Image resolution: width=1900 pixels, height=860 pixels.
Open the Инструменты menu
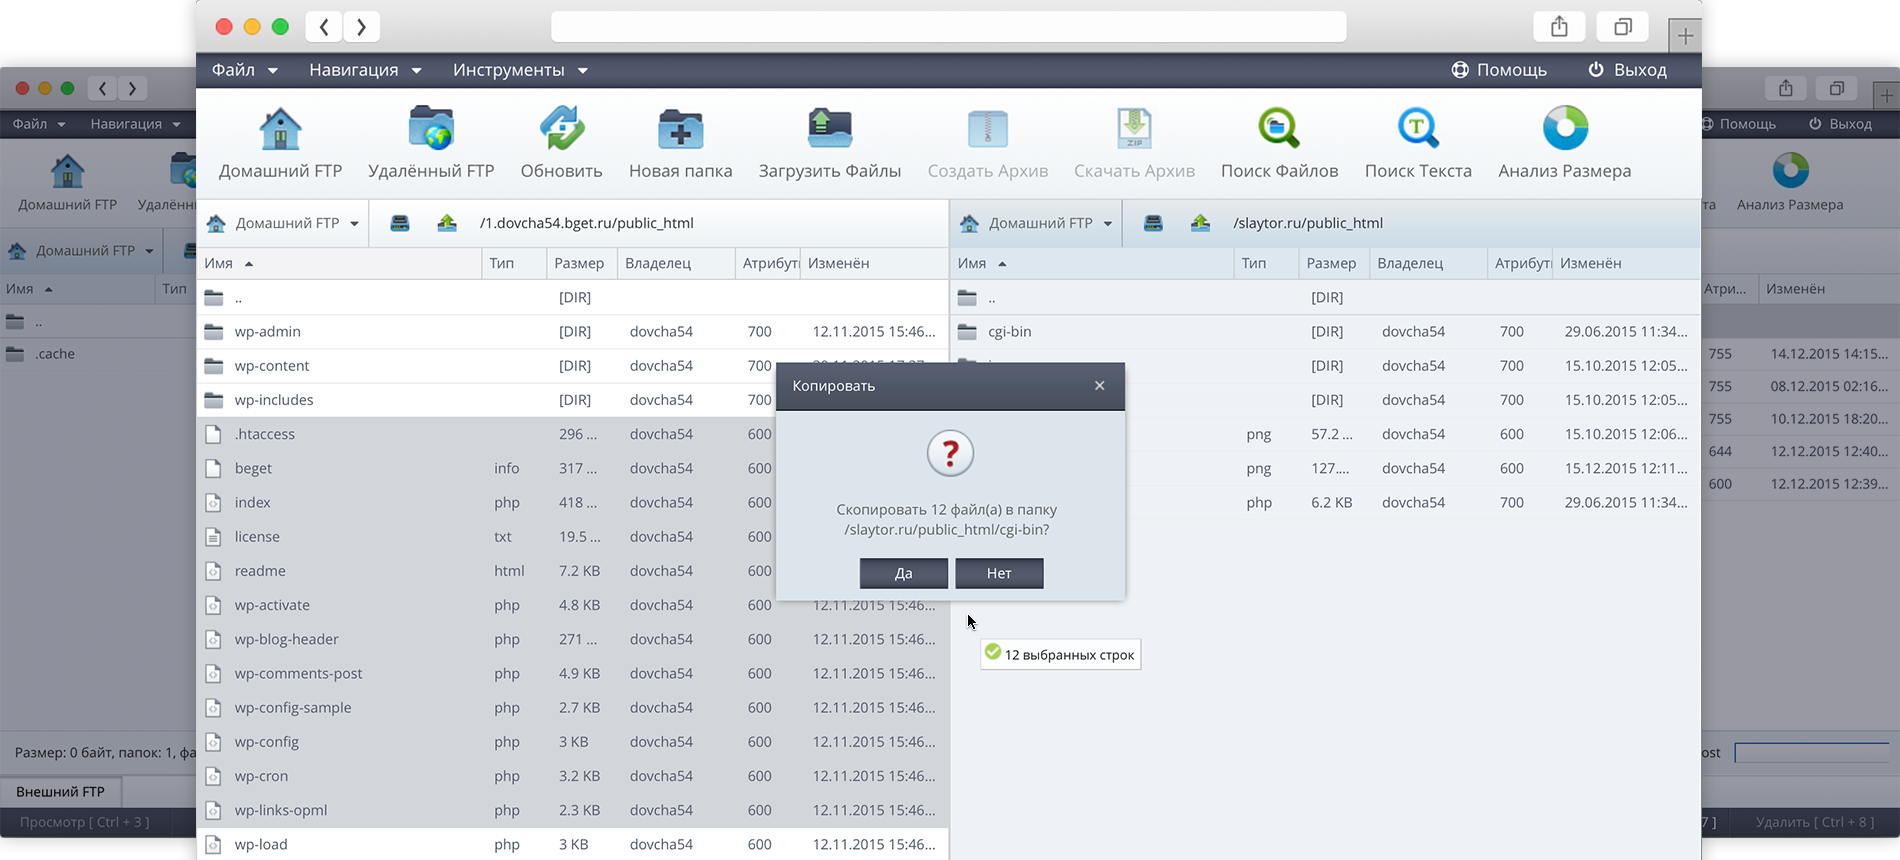coord(520,70)
